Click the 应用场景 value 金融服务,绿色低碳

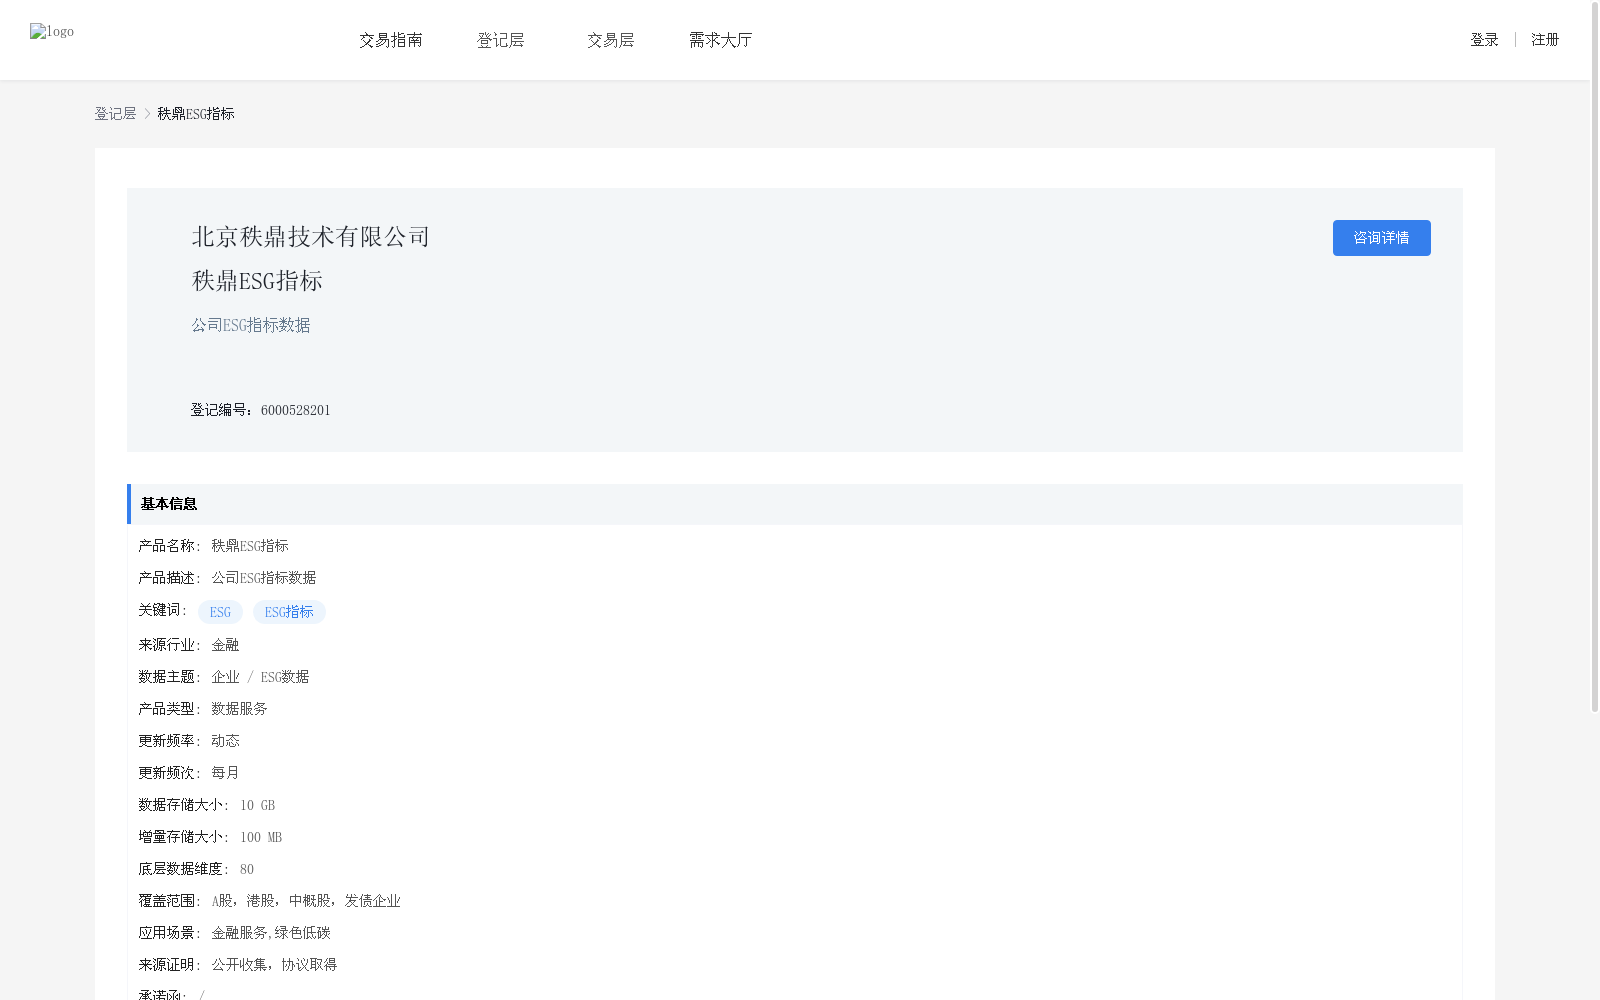click(x=271, y=933)
